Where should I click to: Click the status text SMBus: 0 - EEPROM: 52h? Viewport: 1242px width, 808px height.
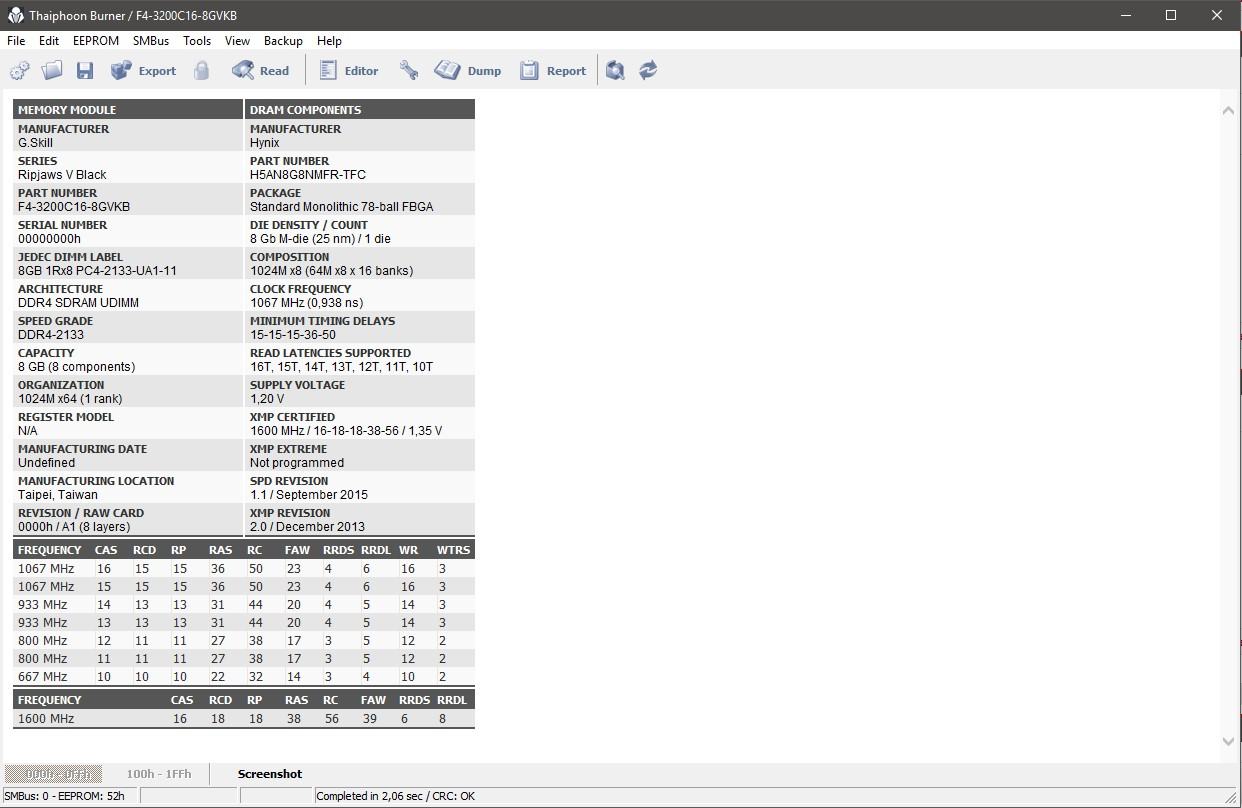click(64, 796)
